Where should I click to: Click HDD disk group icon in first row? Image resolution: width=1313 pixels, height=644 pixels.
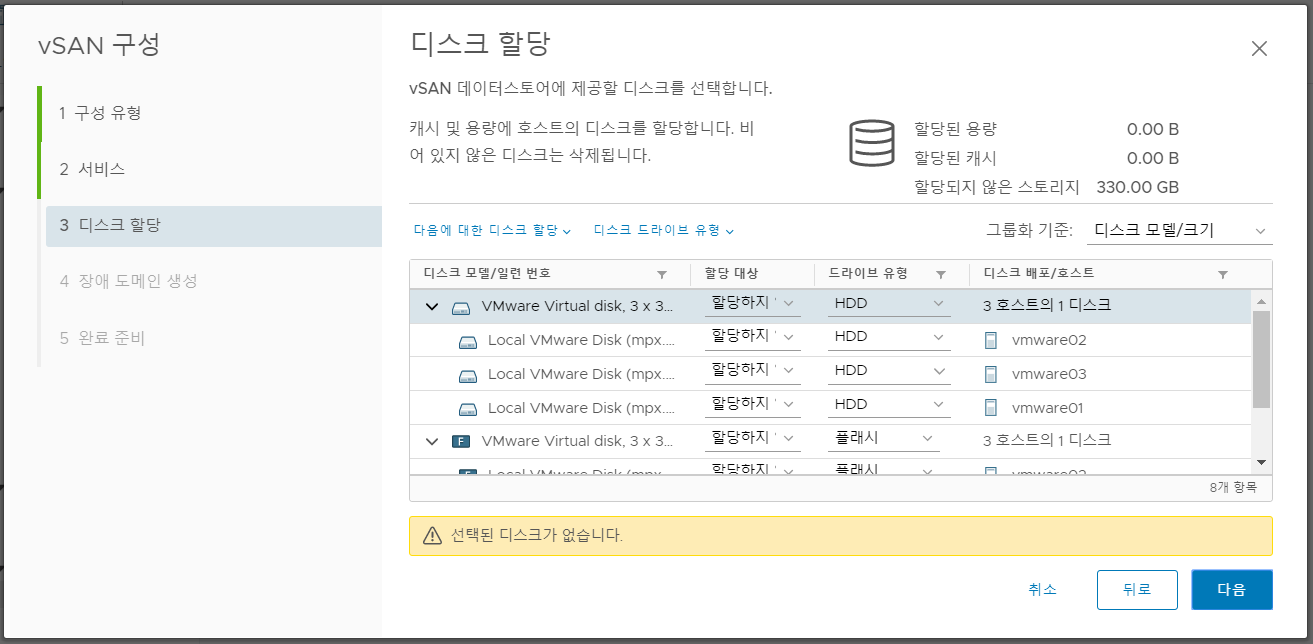(x=461, y=307)
